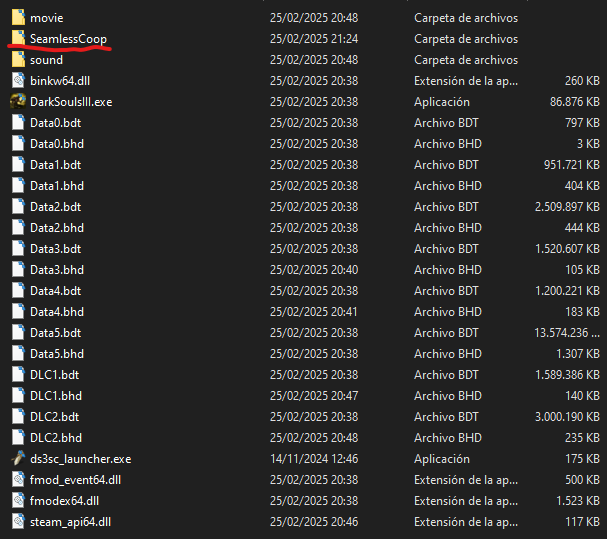Click the Data4.bdt file icon
The image size is (607, 539).
[18, 291]
